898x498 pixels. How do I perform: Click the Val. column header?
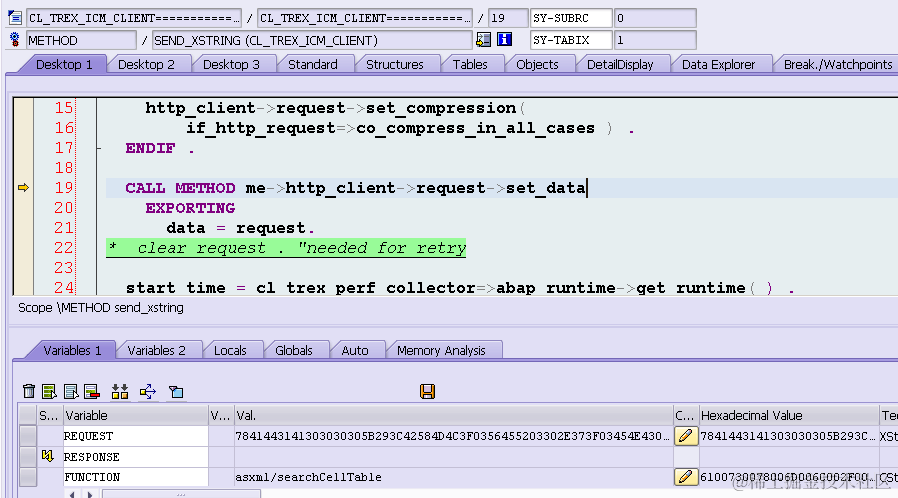coord(454,415)
